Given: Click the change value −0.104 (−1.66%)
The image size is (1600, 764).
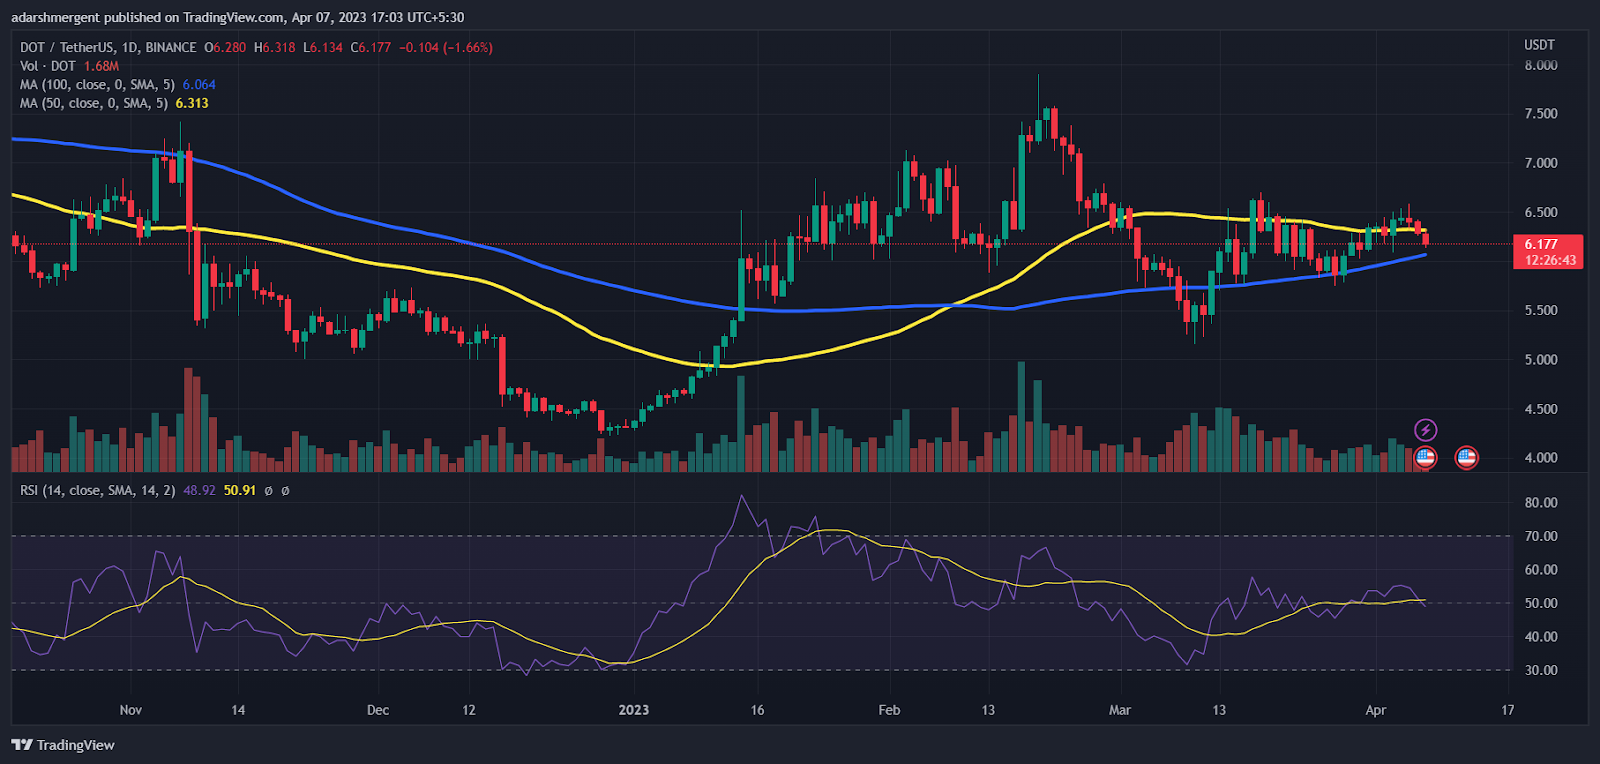Looking at the screenshot, I should (x=446, y=47).
